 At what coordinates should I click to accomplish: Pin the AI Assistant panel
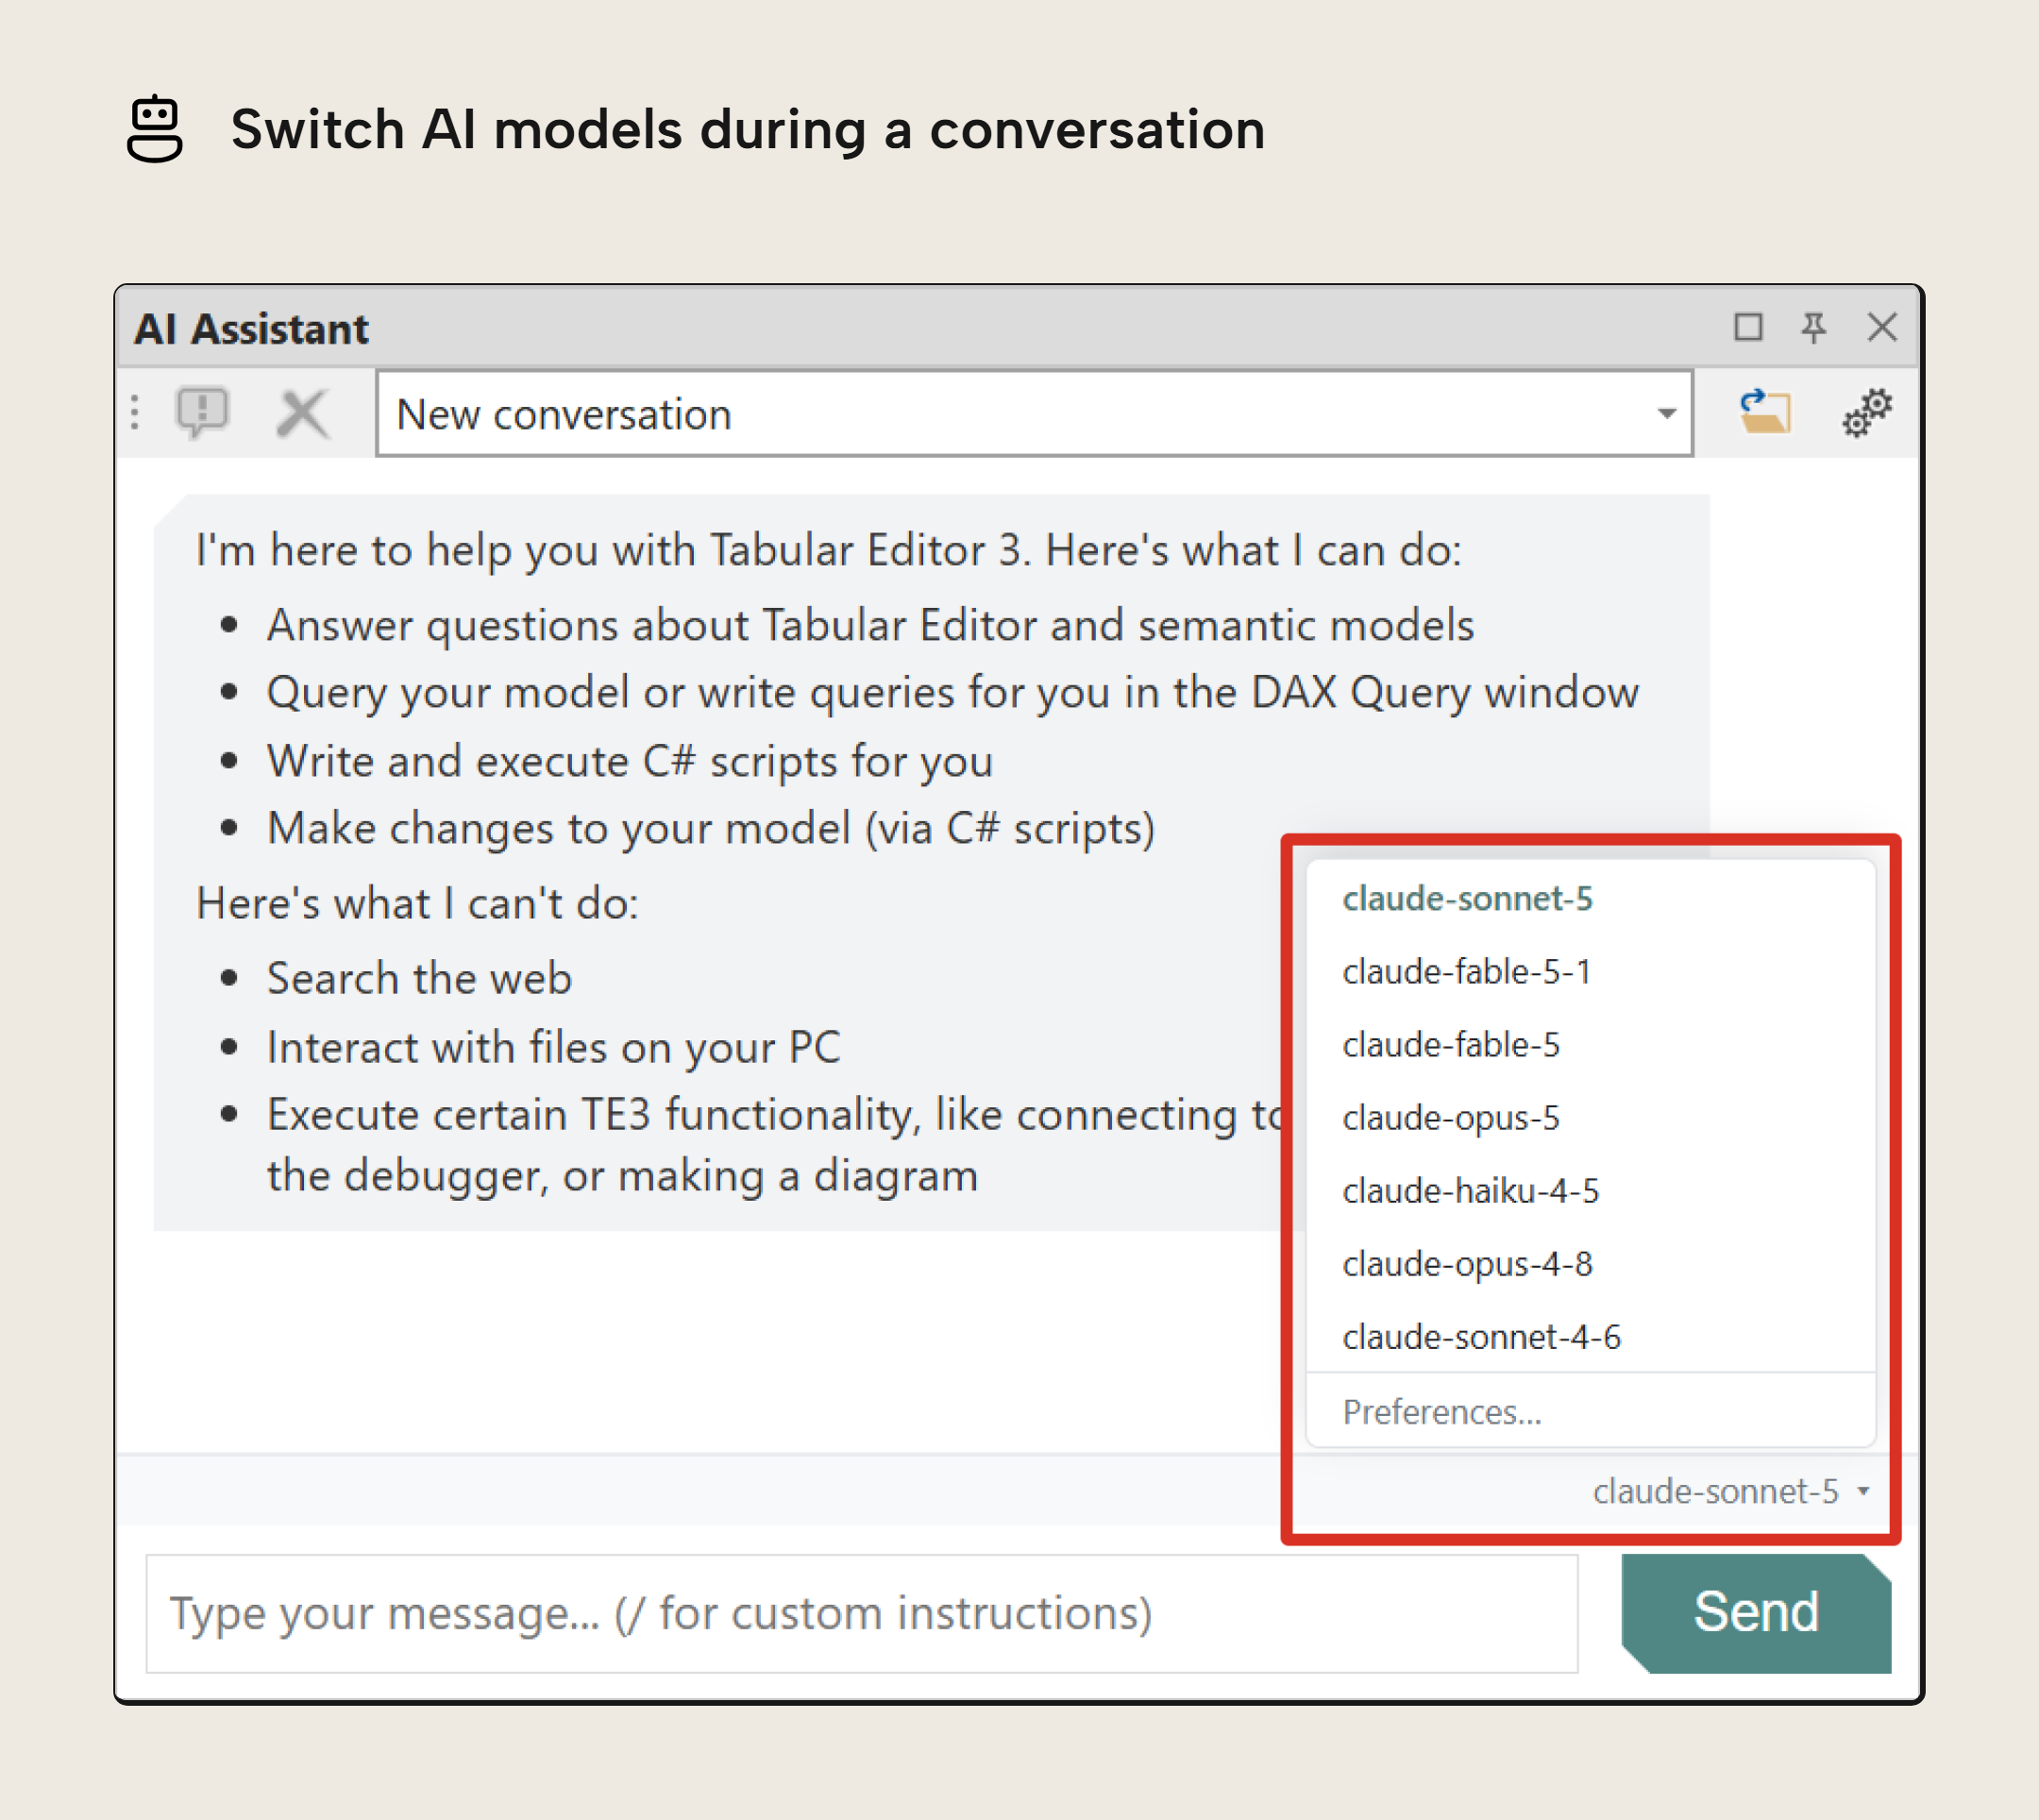click(1814, 327)
